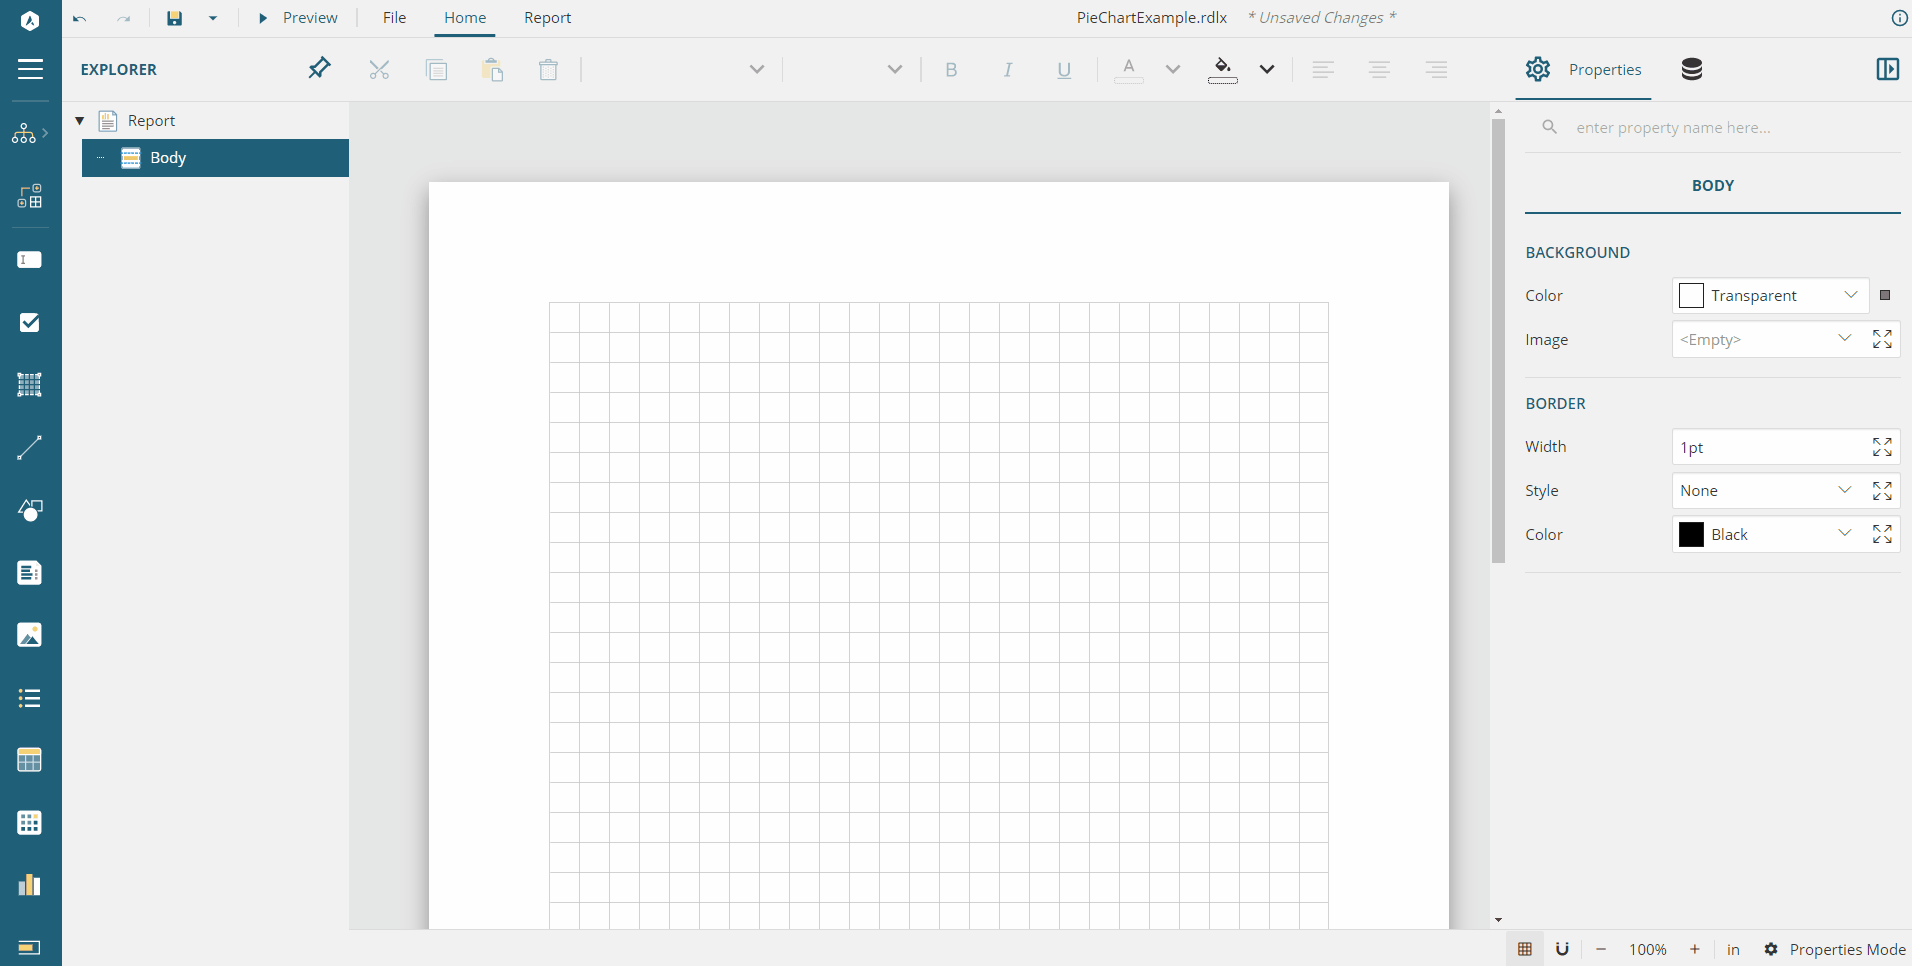The height and width of the screenshot is (966, 1912).
Task: Switch to the Report tab
Action: [547, 17]
